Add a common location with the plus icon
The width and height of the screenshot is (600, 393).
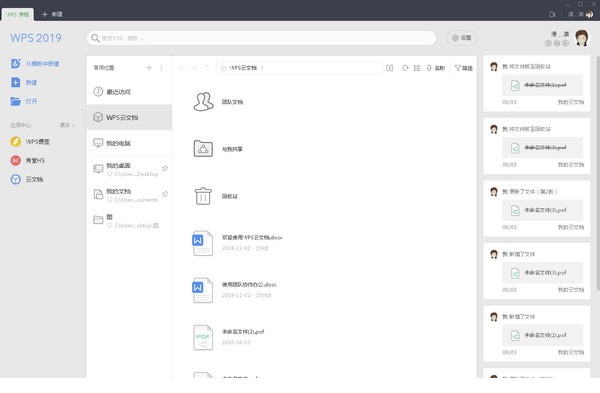[x=149, y=68]
